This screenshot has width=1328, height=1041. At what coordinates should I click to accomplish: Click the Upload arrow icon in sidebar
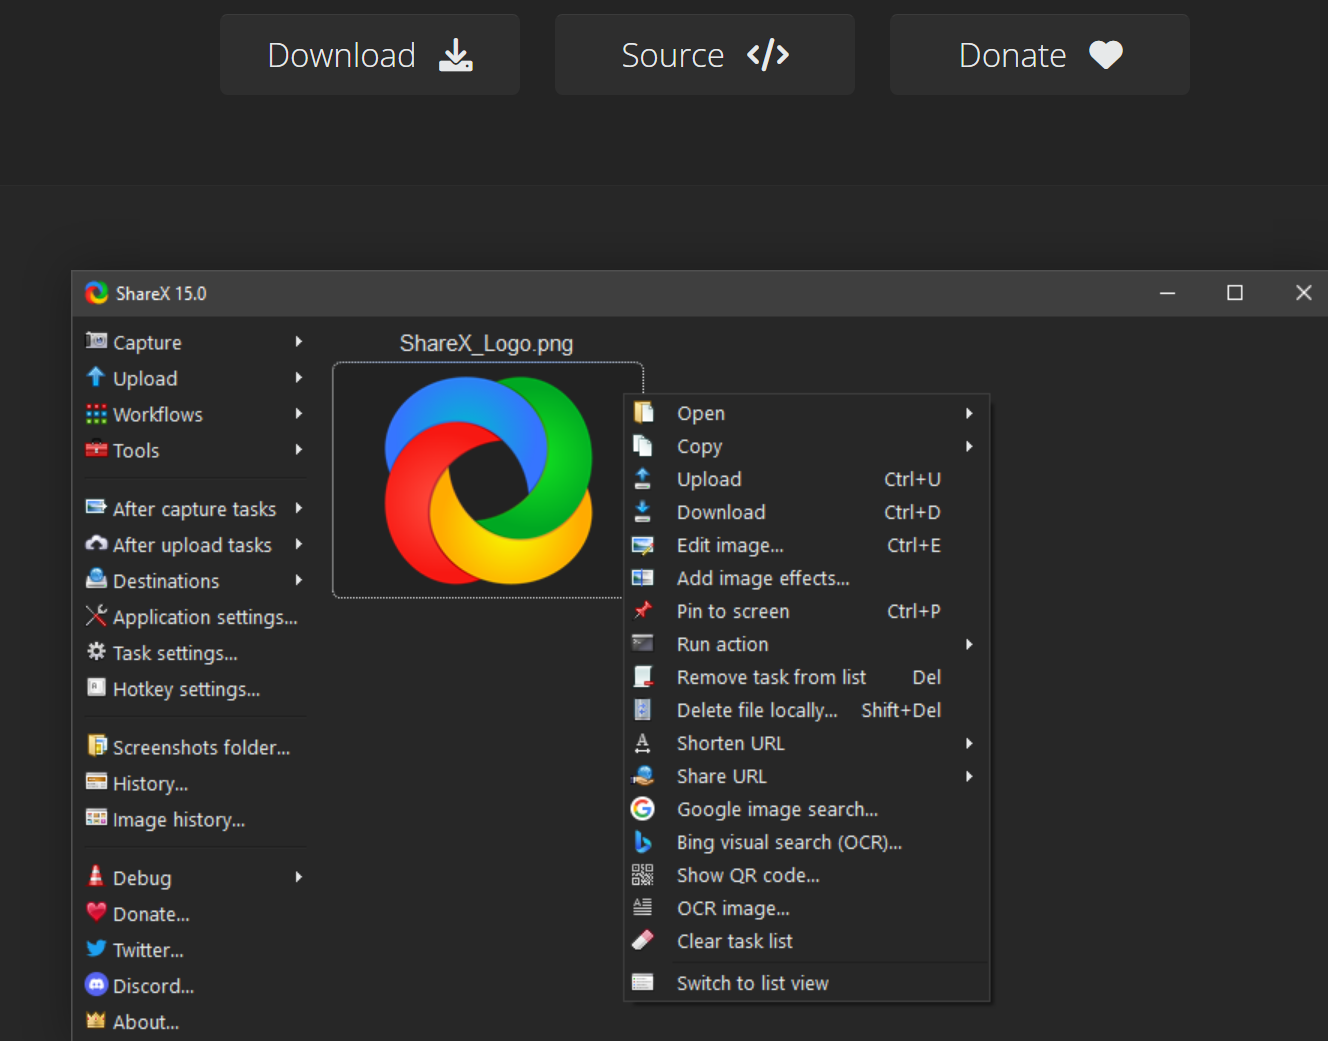pos(96,377)
